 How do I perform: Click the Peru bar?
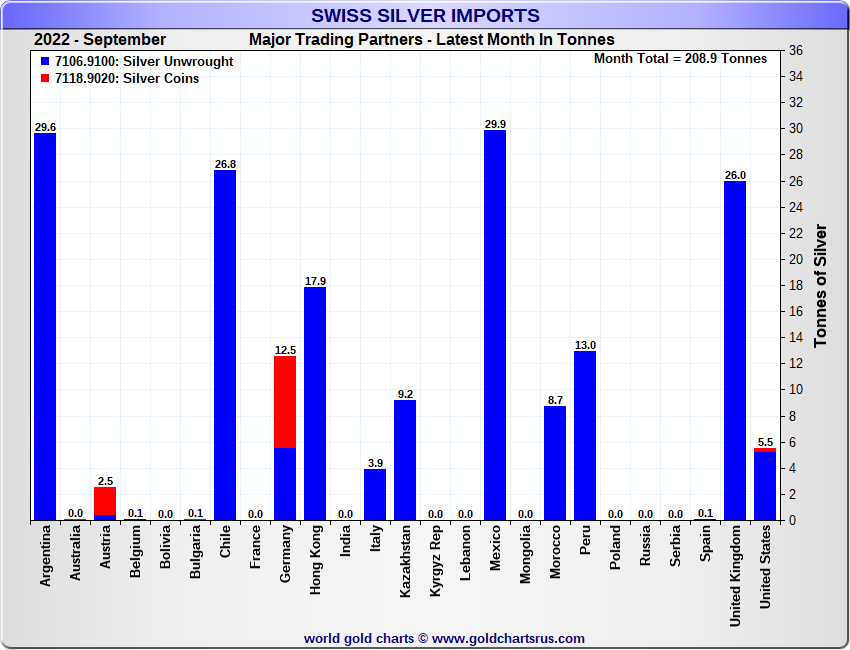coord(585,436)
